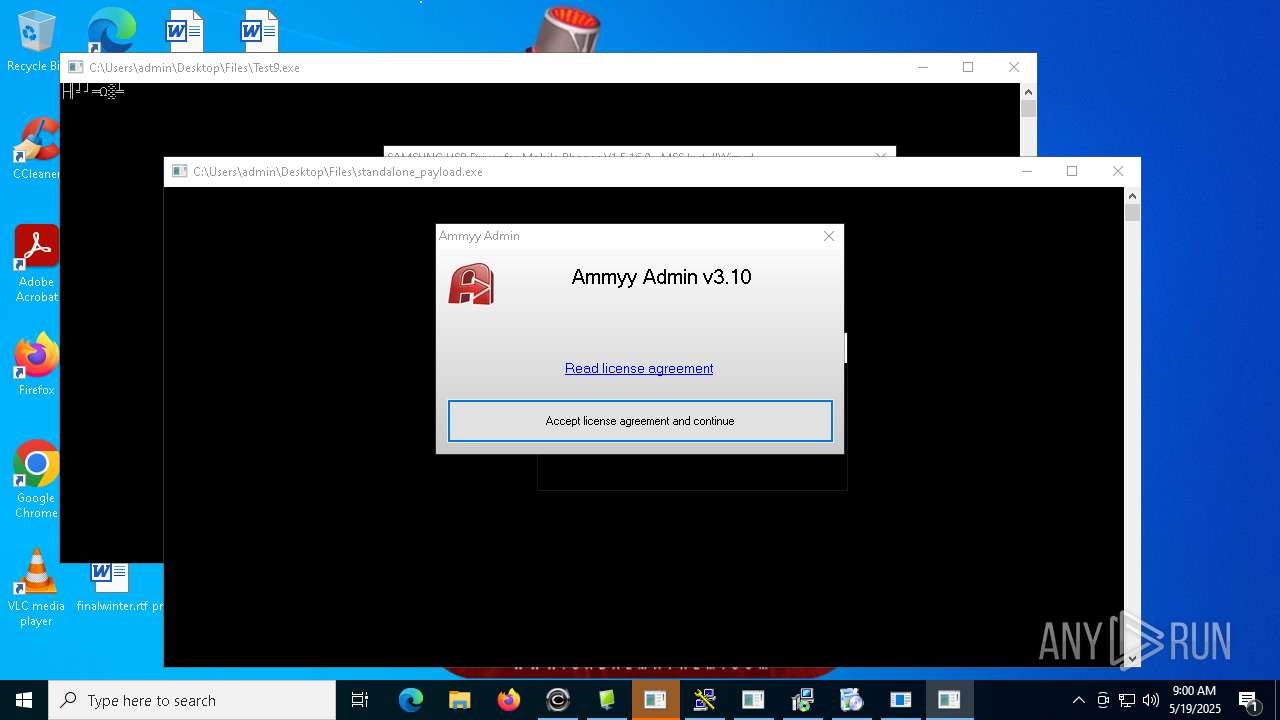The width and height of the screenshot is (1280, 720).
Task: Open File Explorer from the taskbar
Action: point(459,700)
